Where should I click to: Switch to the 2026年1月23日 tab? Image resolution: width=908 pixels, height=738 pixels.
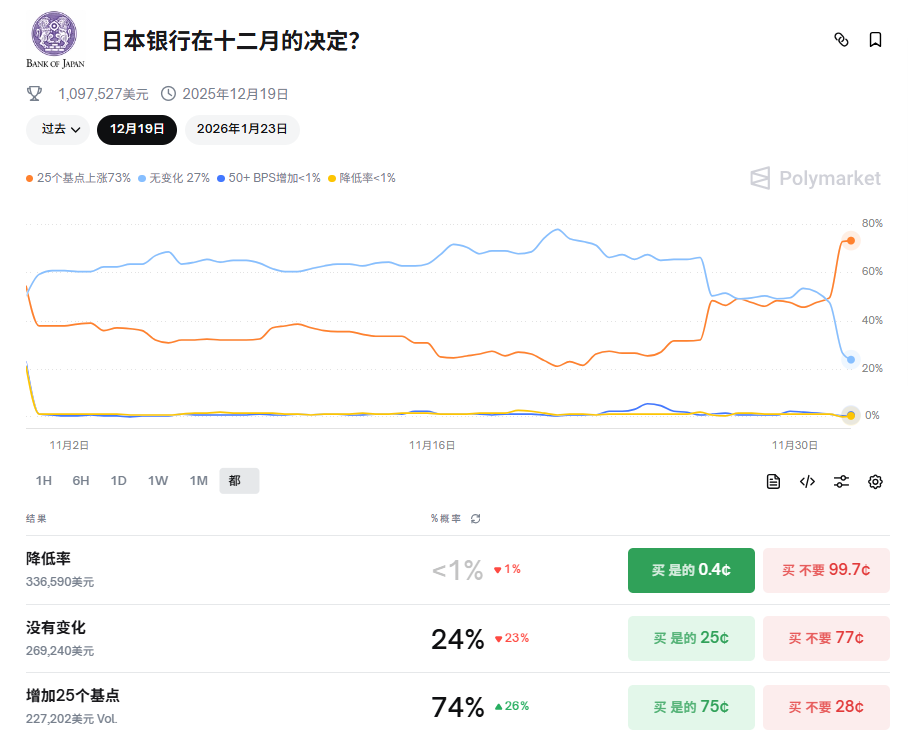point(242,130)
